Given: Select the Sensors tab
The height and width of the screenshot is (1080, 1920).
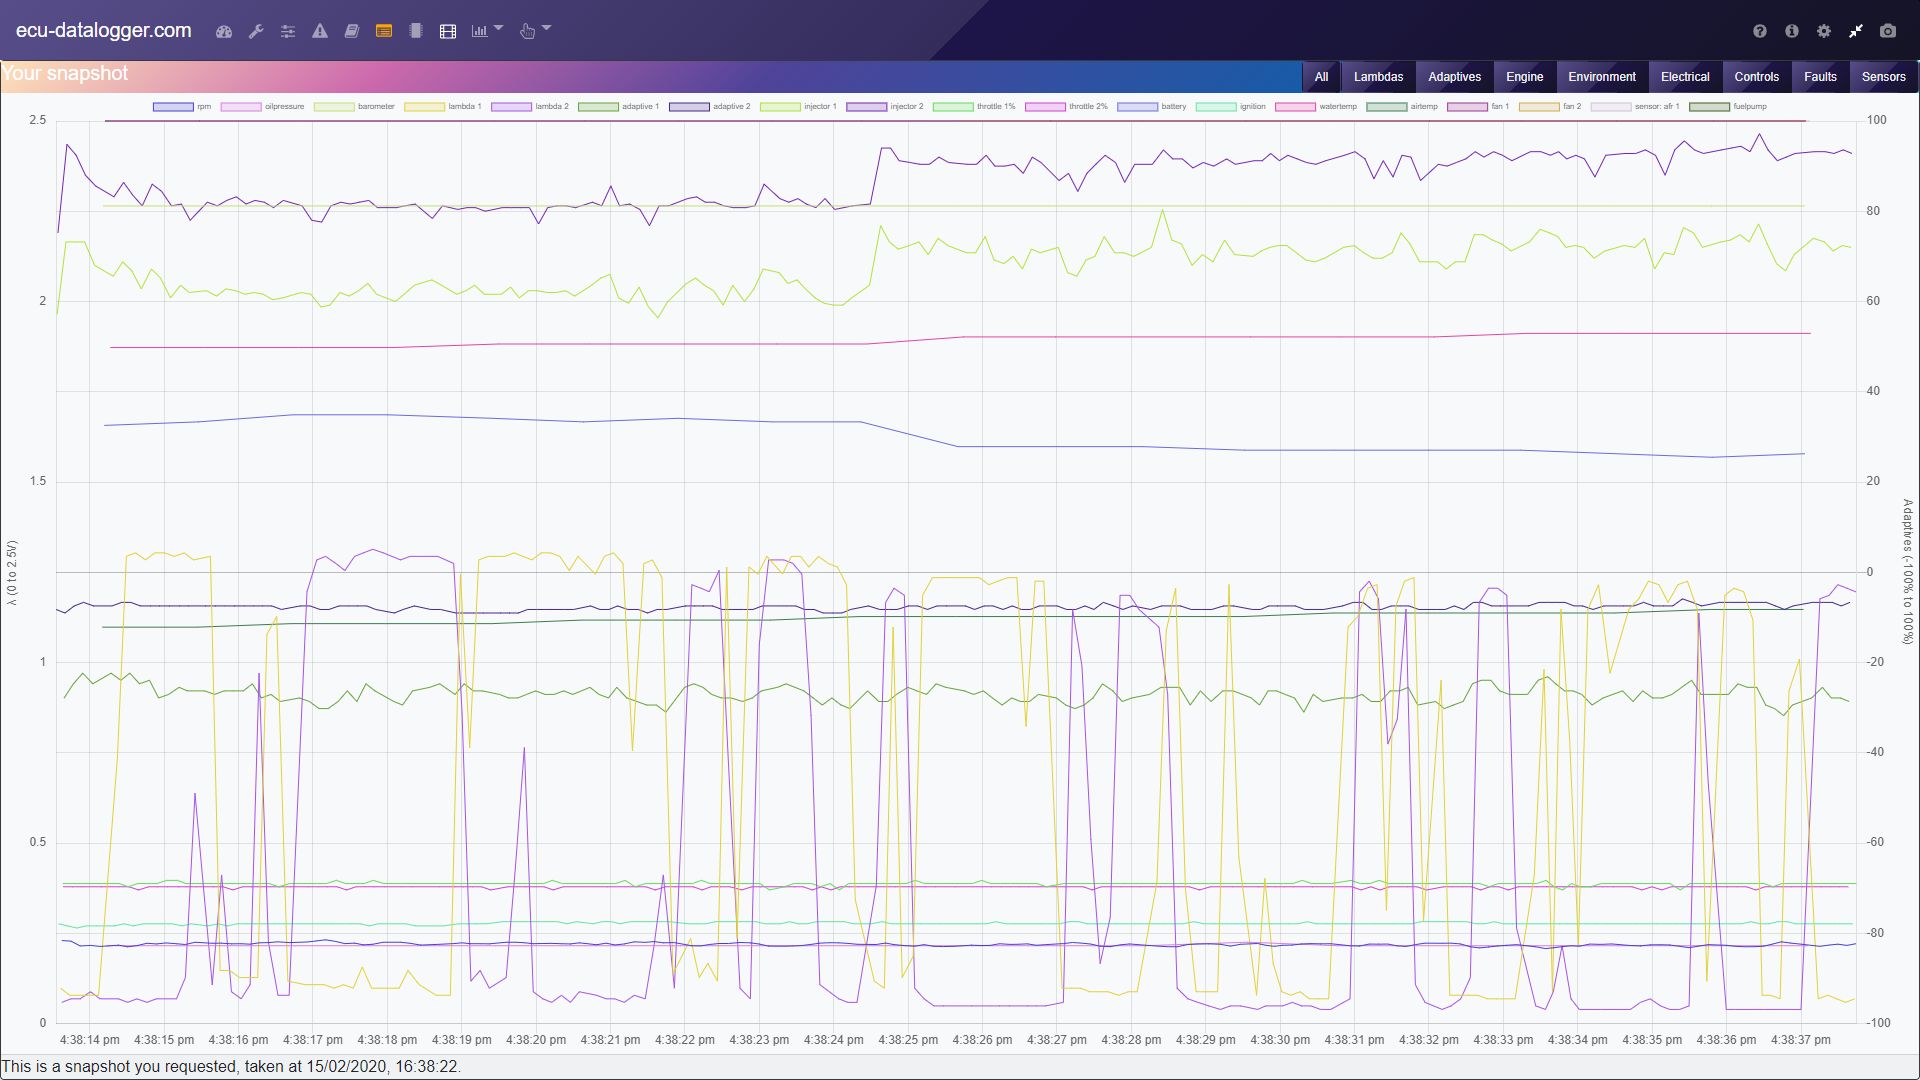Looking at the screenshot, I should pyautogui.click(x=1883, y=77).
